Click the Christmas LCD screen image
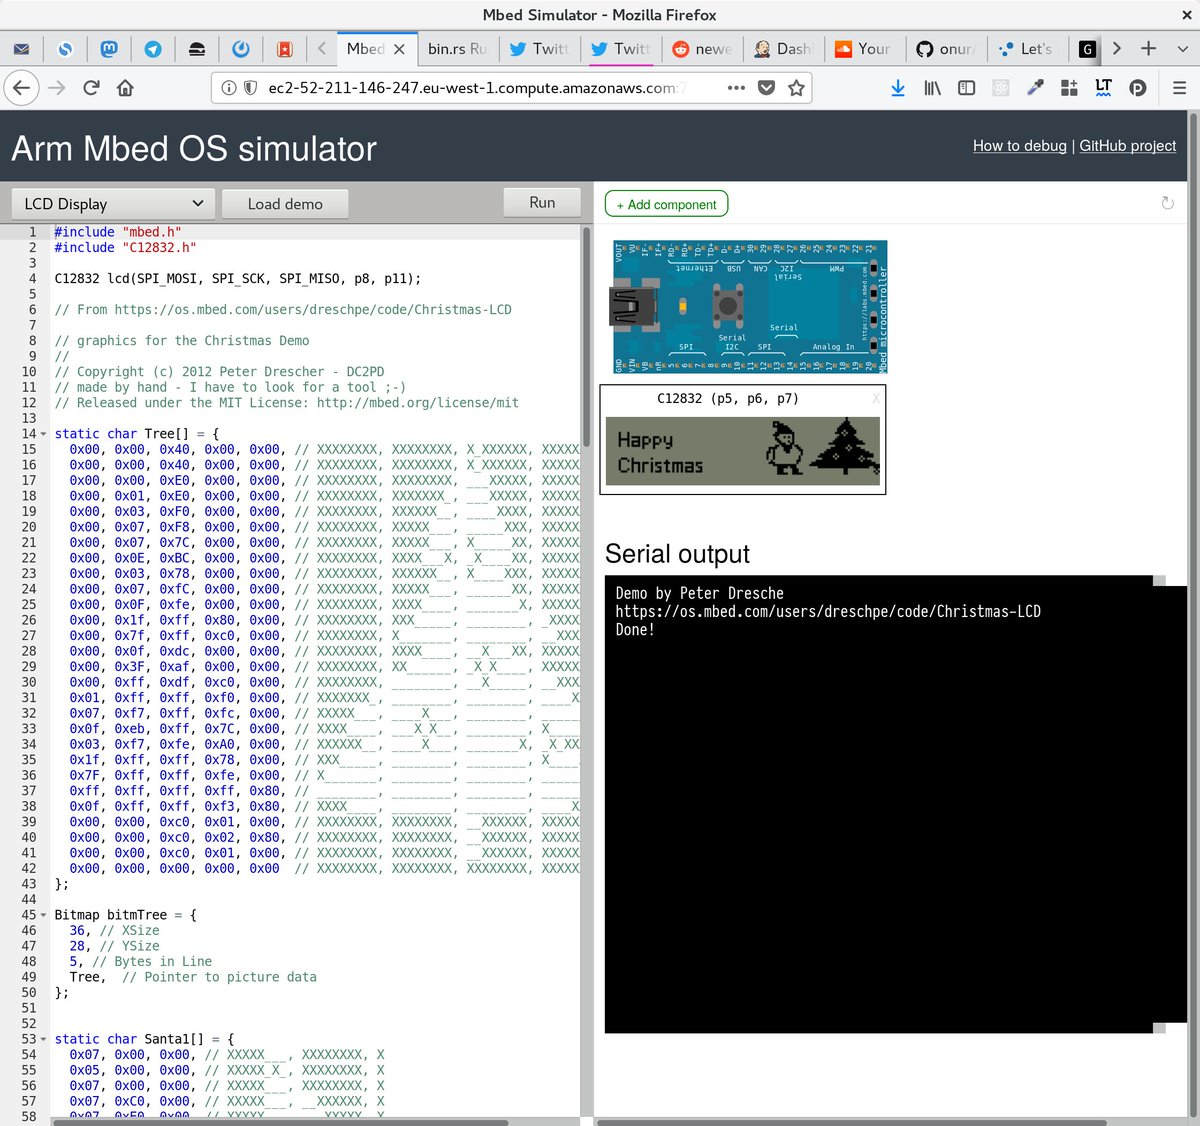This screenshot has width=1200, height=1126. pos(743,451)
